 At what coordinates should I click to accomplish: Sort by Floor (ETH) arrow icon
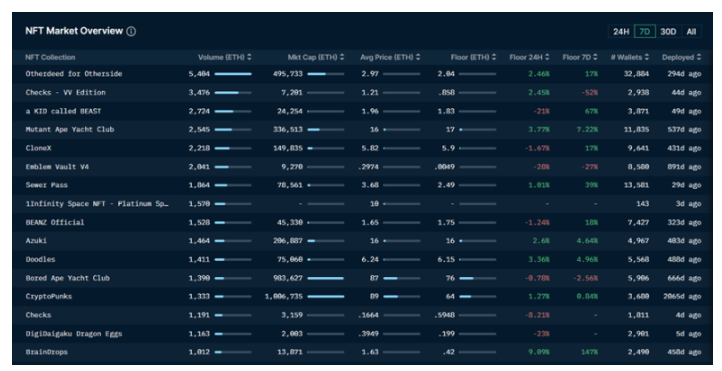[494, 57]
